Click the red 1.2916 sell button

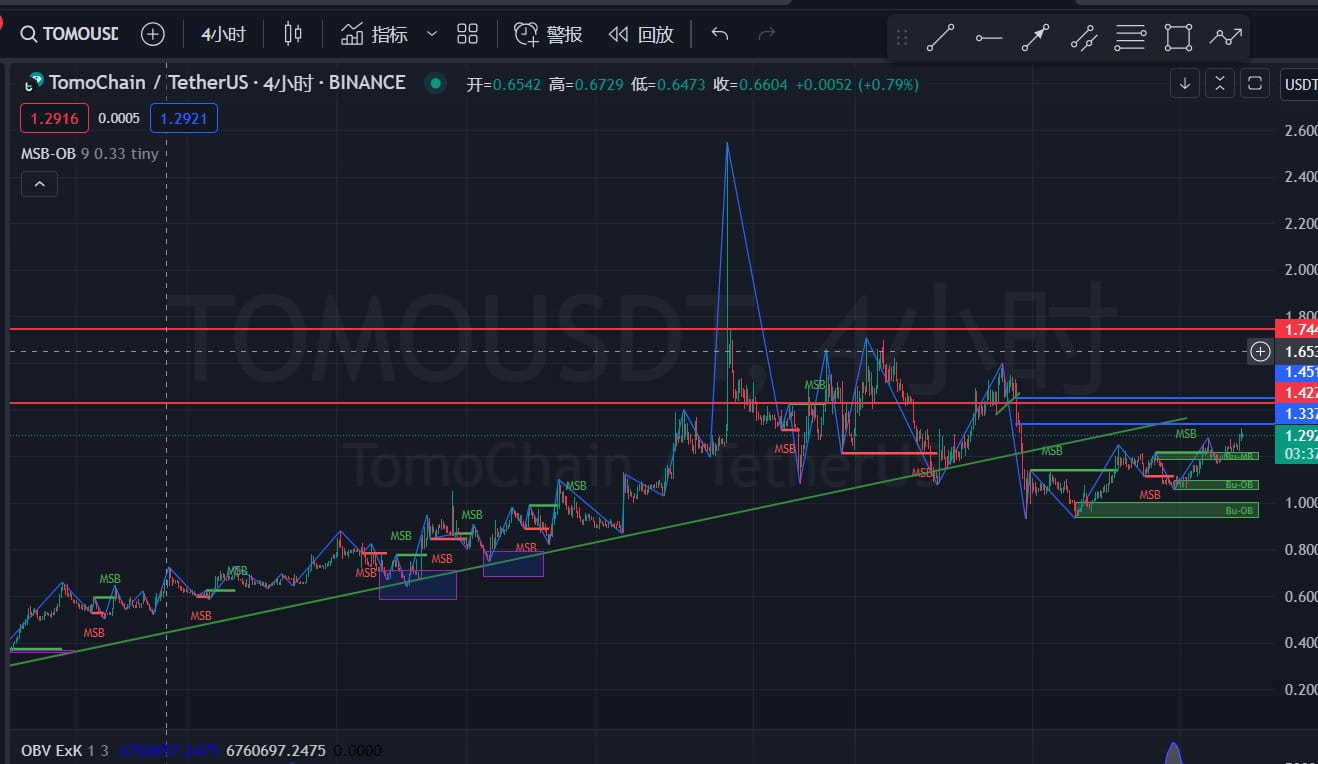(x=54, y=119)
